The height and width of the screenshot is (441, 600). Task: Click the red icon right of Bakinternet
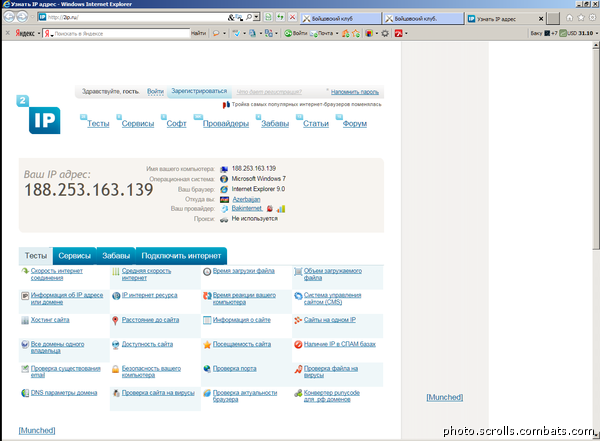coord(270,209)
